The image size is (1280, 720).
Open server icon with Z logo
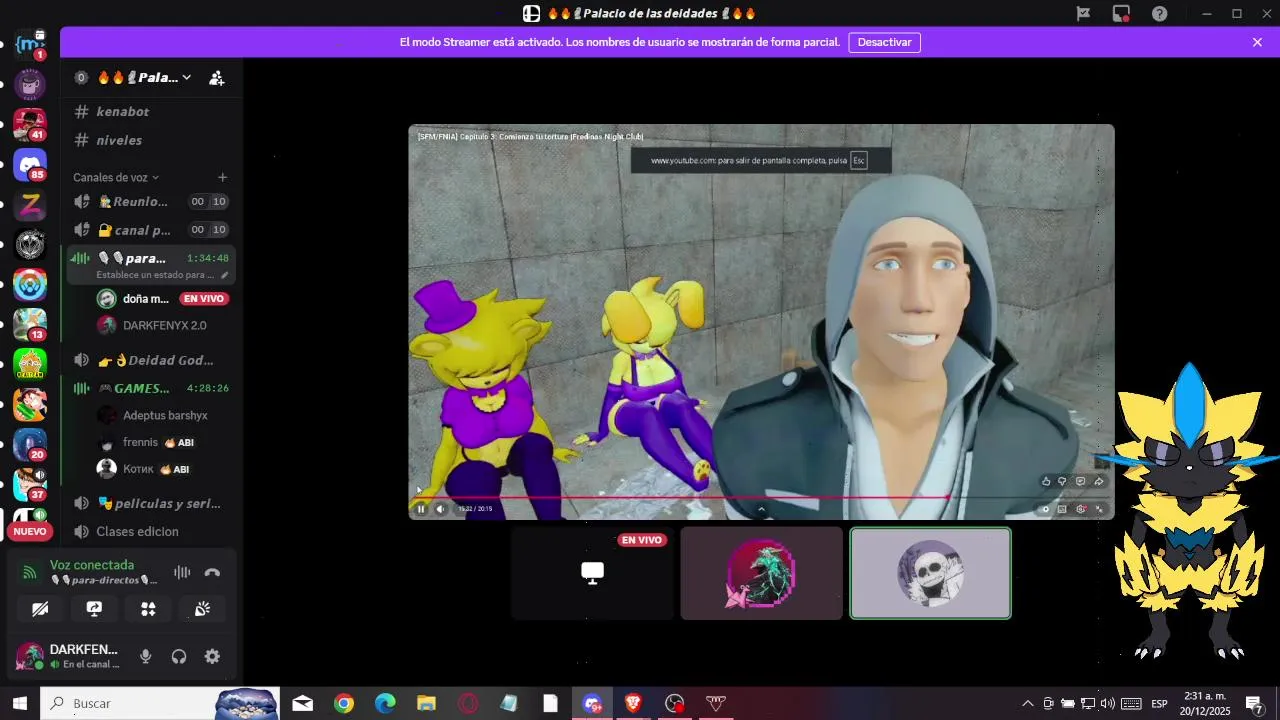coord(30,205)
